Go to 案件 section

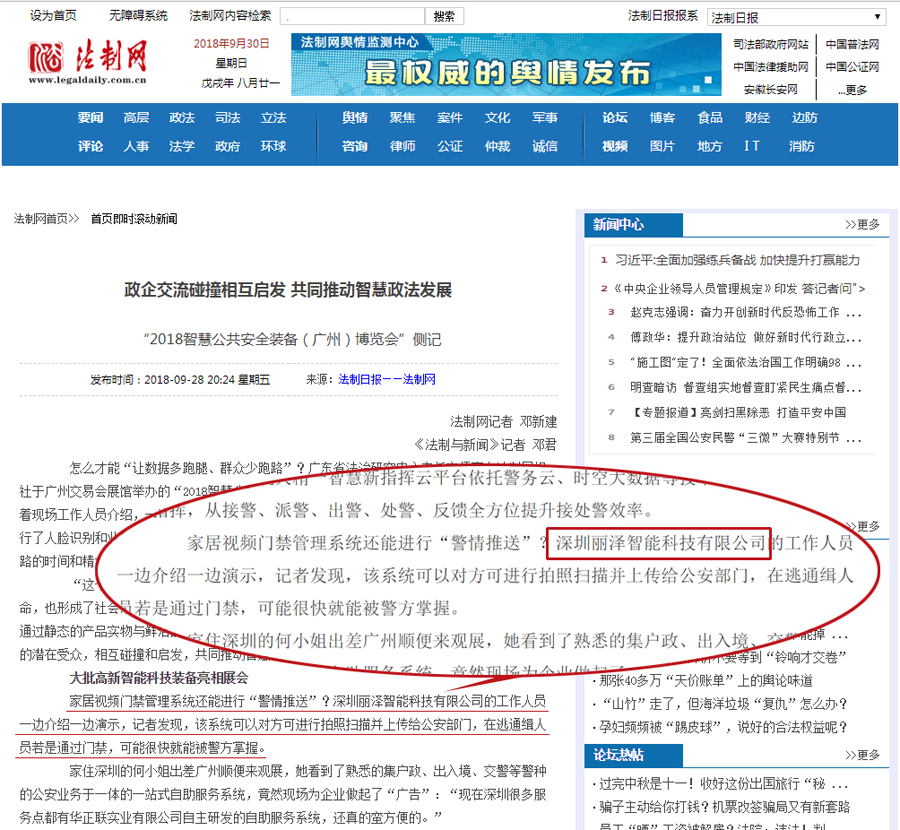point(450,118)
